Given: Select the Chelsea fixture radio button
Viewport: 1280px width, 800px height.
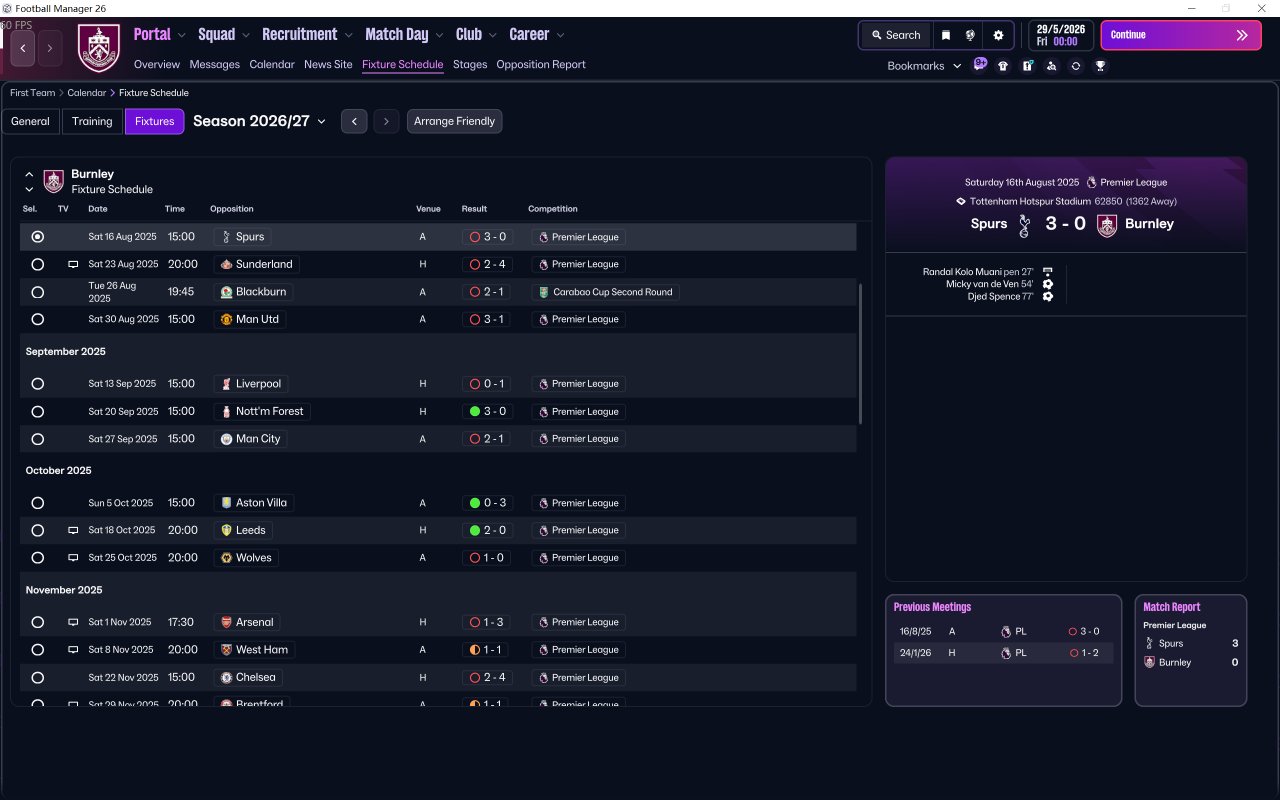Looking at the screenshot, I should (38, 677).
